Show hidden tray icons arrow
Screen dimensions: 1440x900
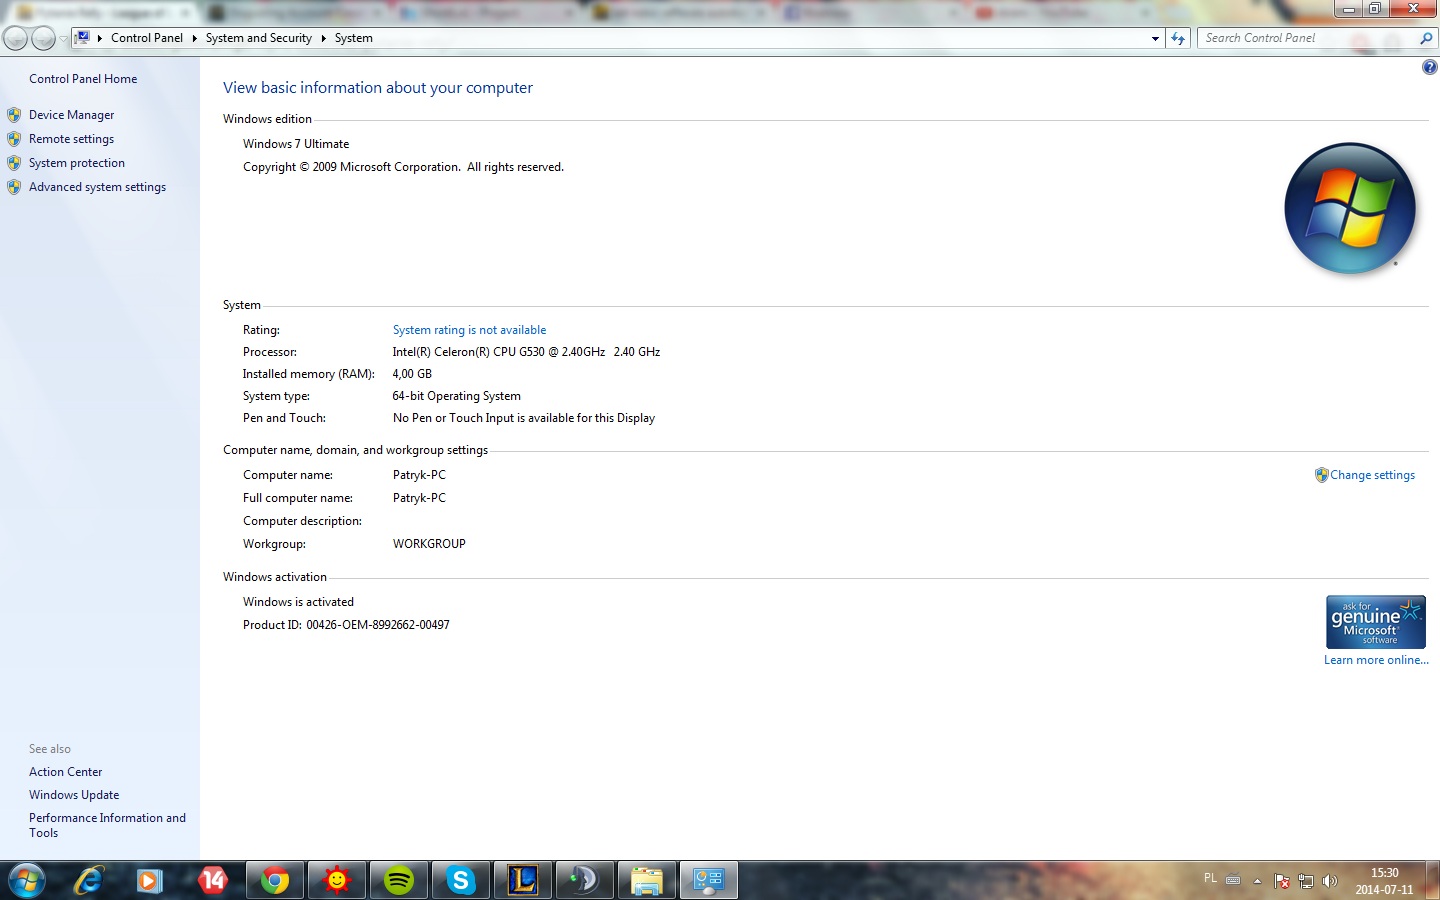point(1258,881)
